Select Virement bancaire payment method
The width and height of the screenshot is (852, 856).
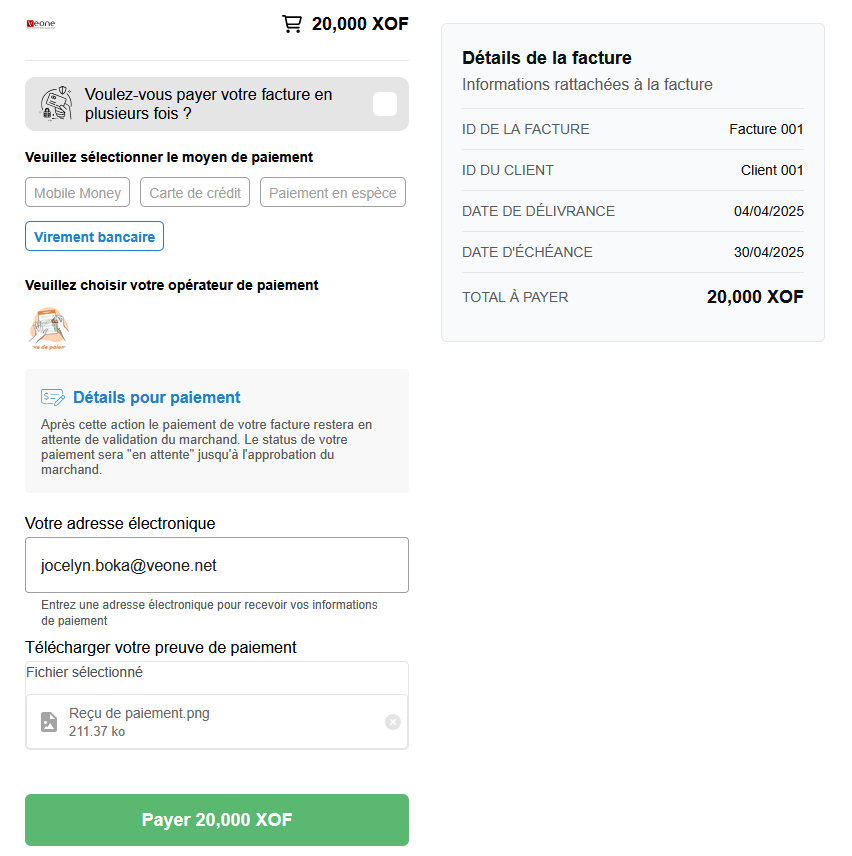[x=94, y=237]
